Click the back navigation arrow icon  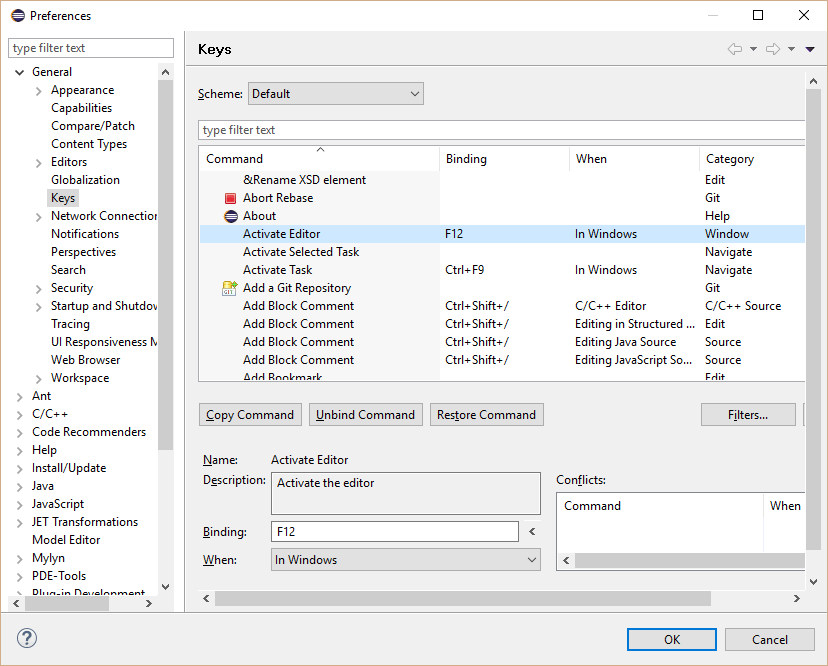pyautogui.click(x=735, y=49)
